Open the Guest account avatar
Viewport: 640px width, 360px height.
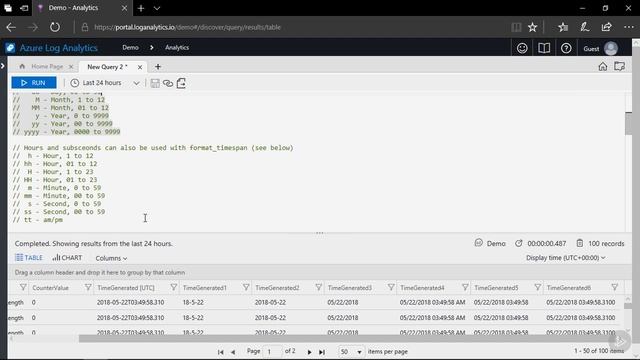[x=611, y=48]
